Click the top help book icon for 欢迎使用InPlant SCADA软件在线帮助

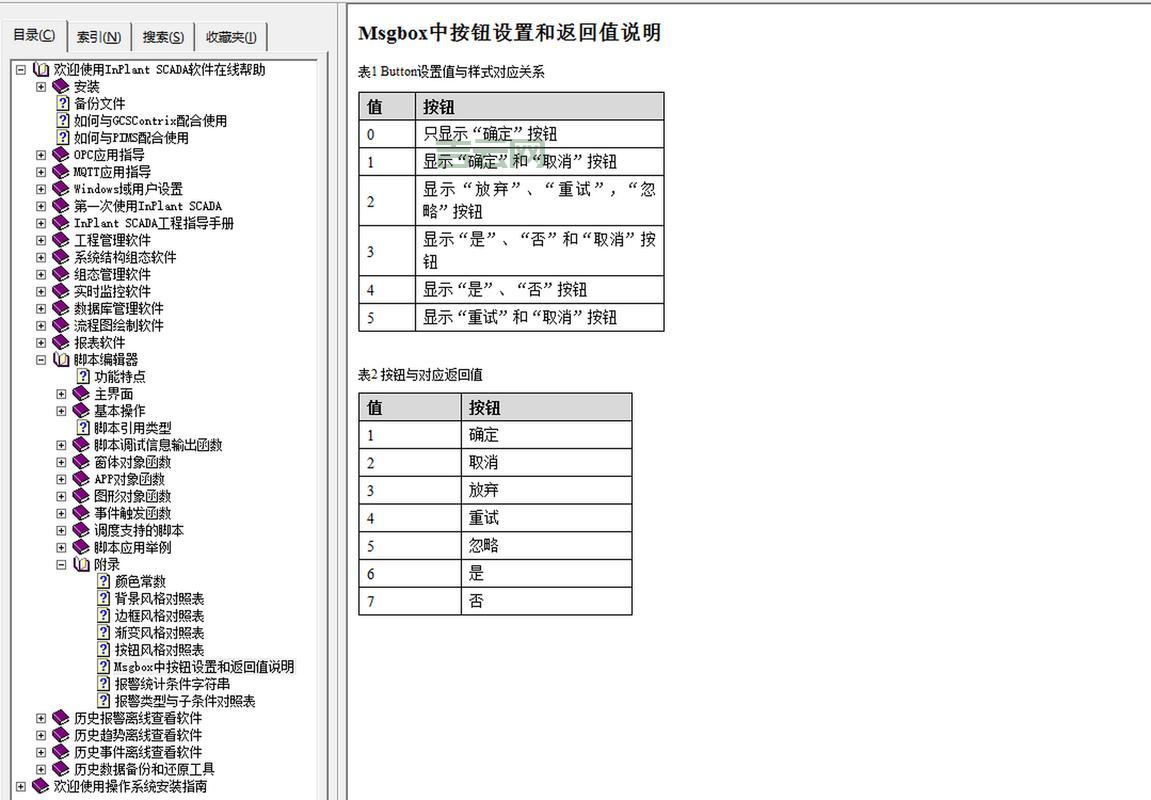pyautogui.click(x=41, y=69)
